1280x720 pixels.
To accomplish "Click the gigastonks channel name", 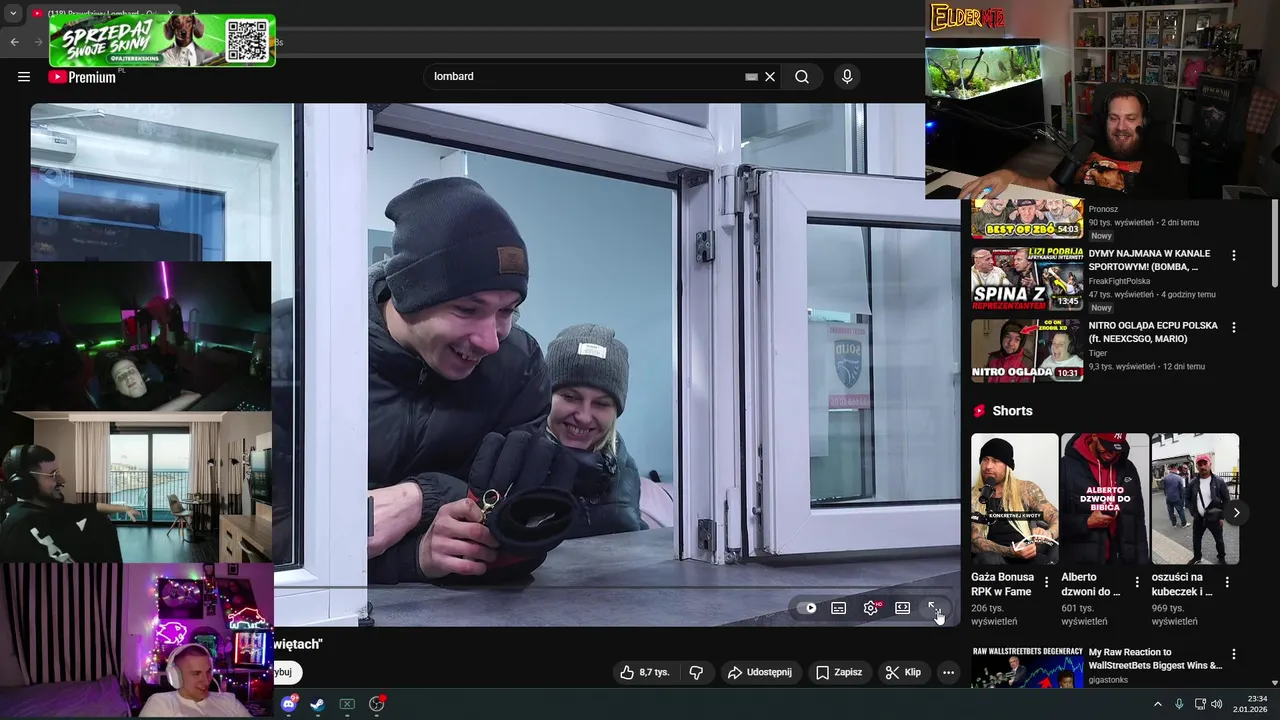I will pyautogui.click(x=1108, y=680).
